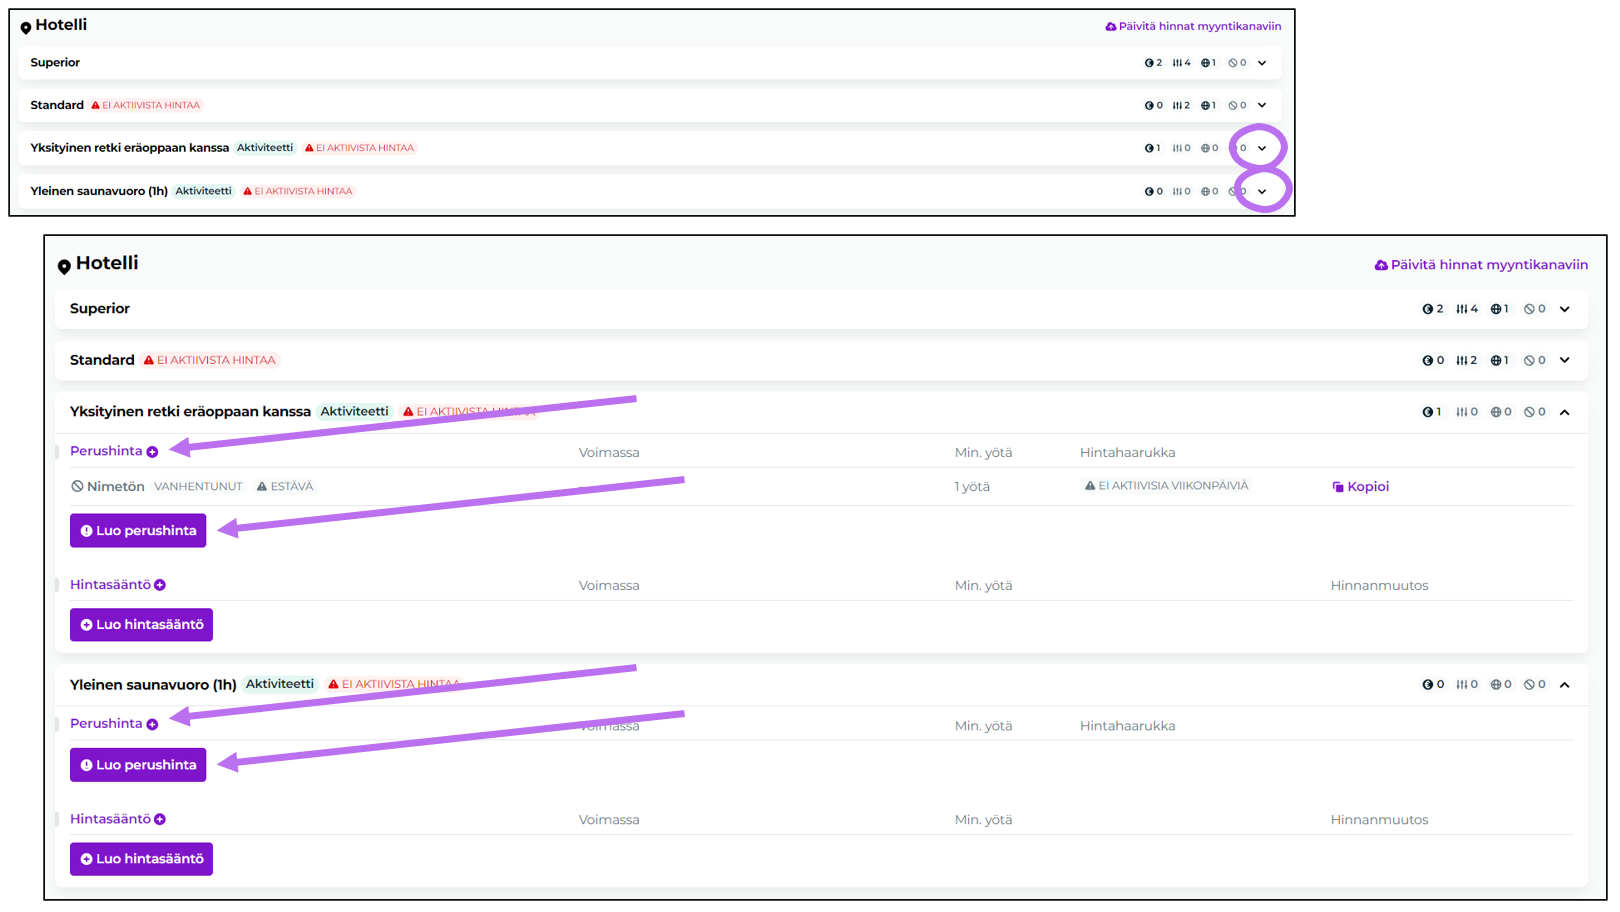Click blocked icon next to Nimetön price
The width and height of the screenshot is (1620, 912).
click(77, 486)
